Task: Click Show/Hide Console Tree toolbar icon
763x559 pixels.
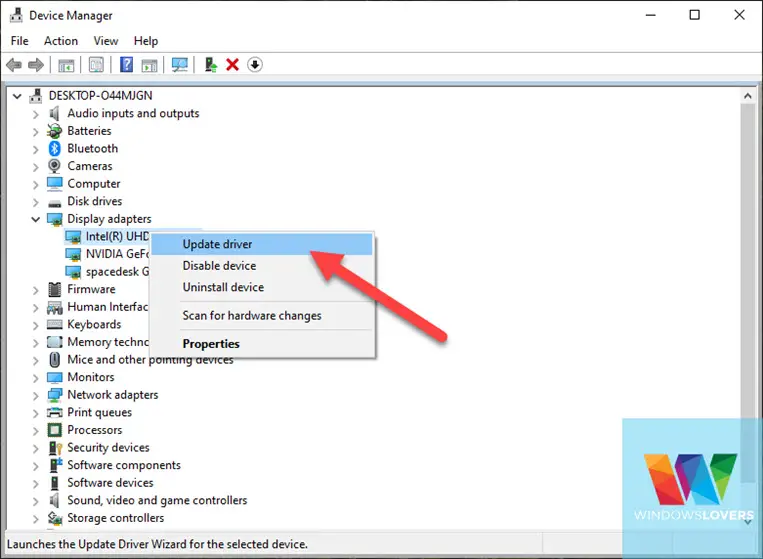Action: coord(66,65)
